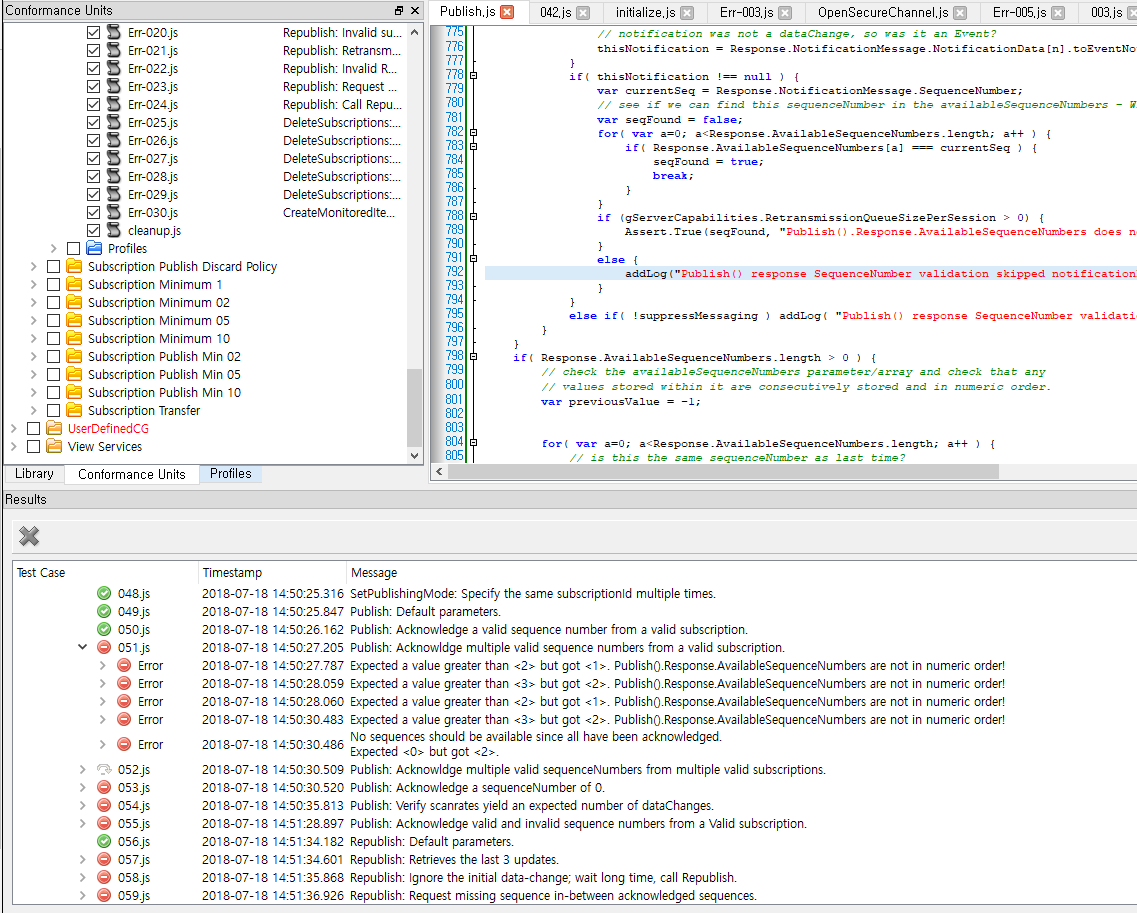Click the green success icon beside 048.js

coord(104,593)
